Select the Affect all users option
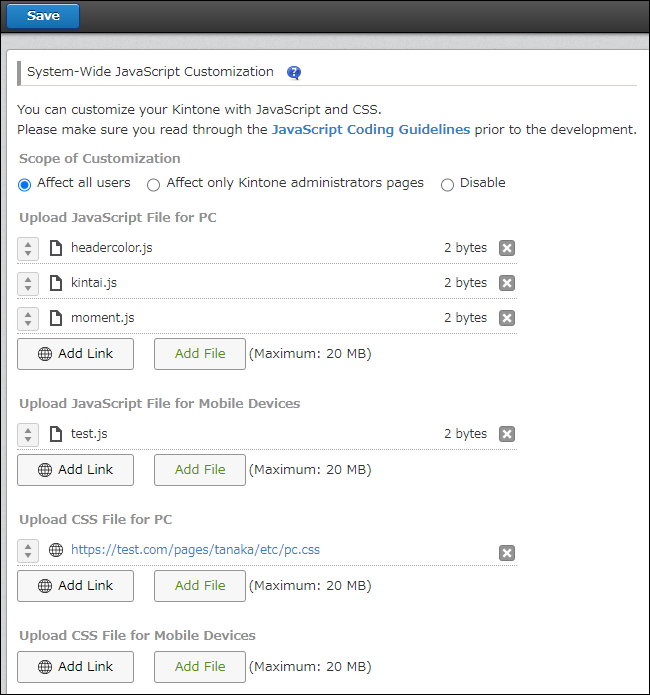This screenshot has height=695, width=650. [25, 184]
